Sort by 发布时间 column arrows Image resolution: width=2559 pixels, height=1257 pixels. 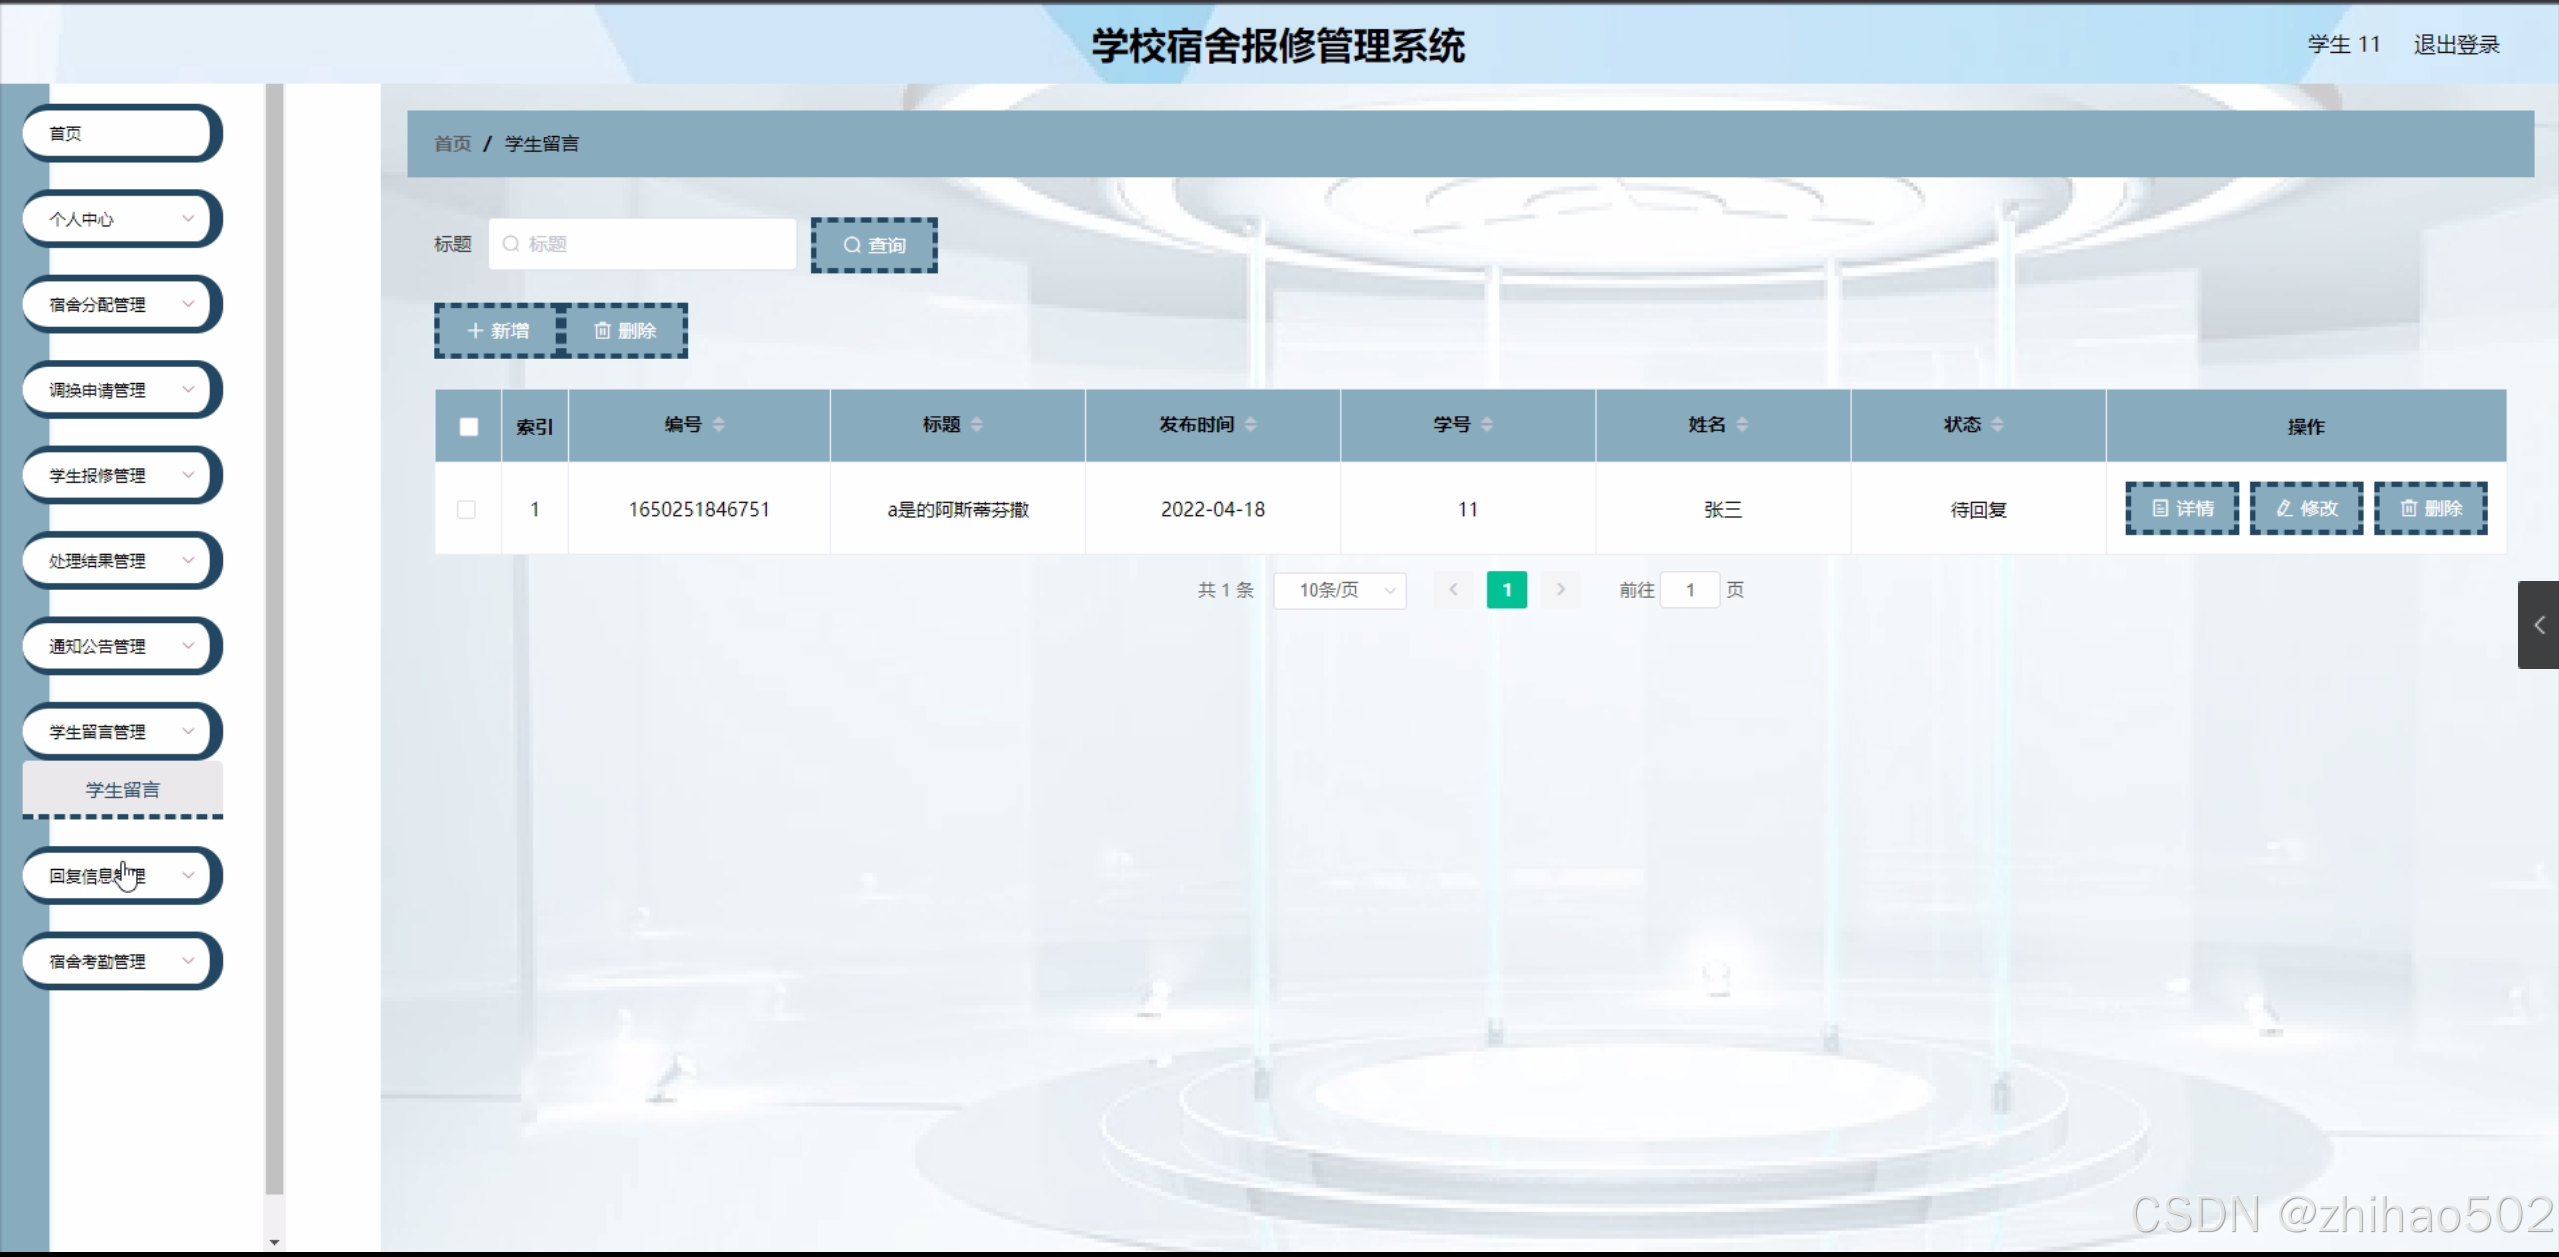coord(1250,425)
